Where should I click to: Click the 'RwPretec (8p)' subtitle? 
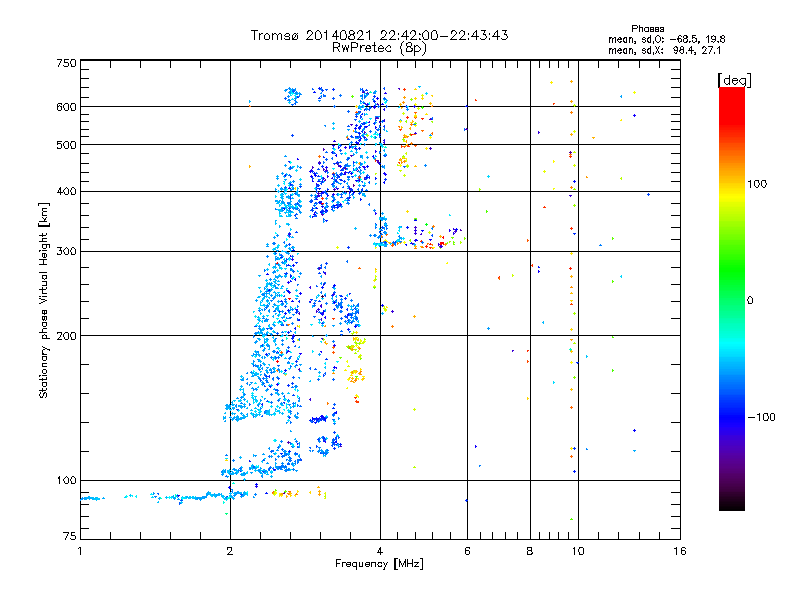tap(379, 48)
